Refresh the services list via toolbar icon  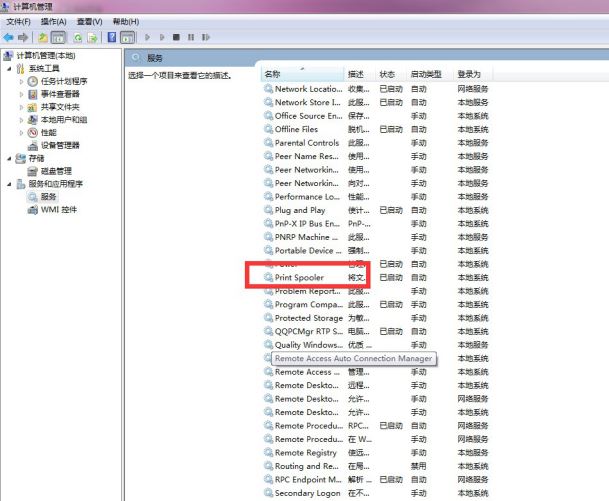78,37
